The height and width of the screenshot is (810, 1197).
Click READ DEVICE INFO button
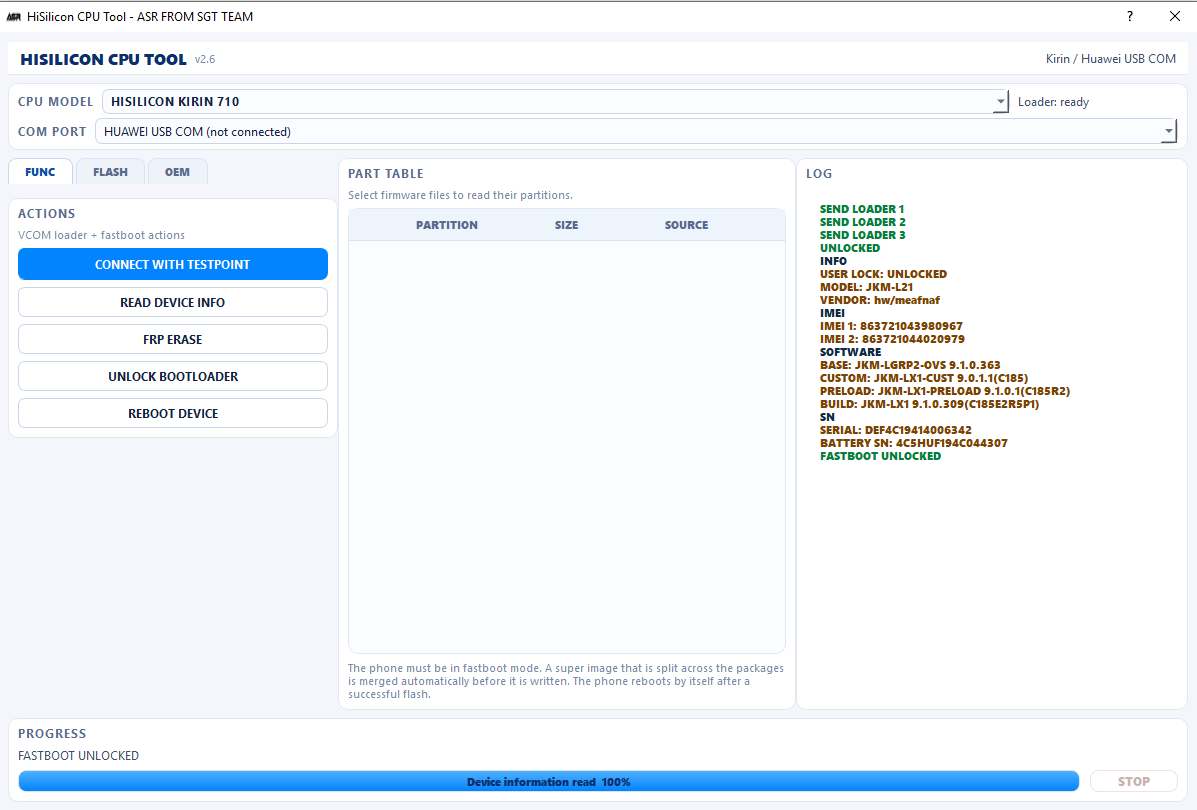tap(173, 302)
